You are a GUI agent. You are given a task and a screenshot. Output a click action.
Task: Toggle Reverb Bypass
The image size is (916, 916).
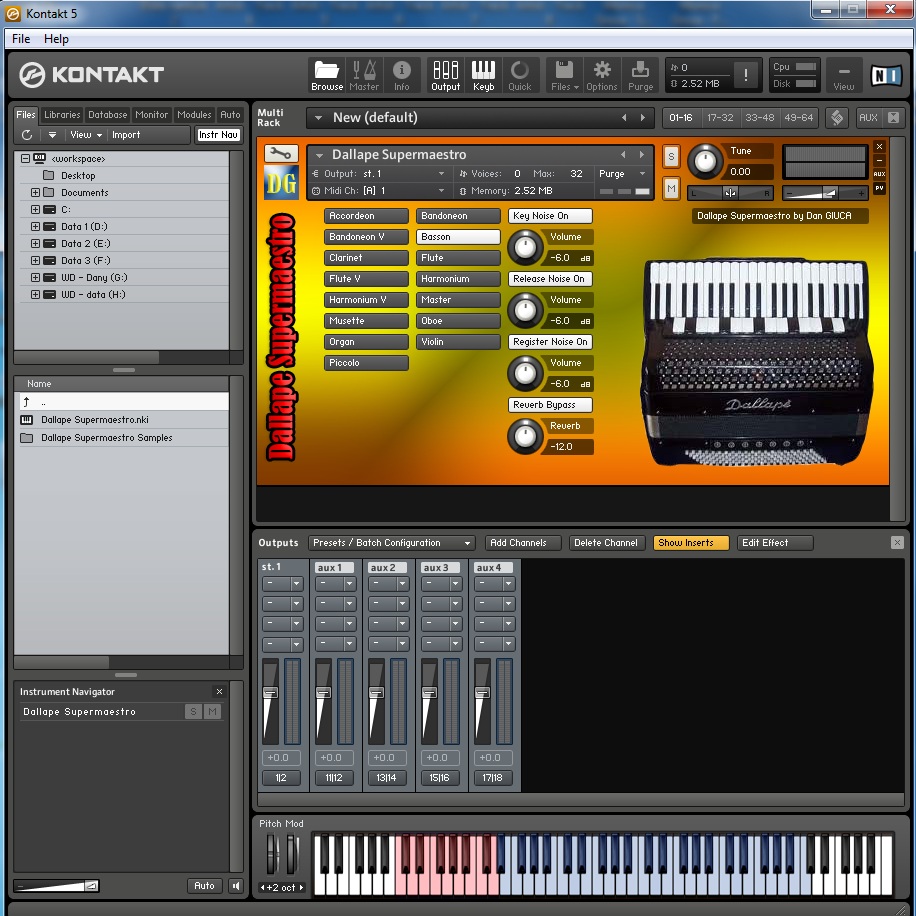[550, 405]
